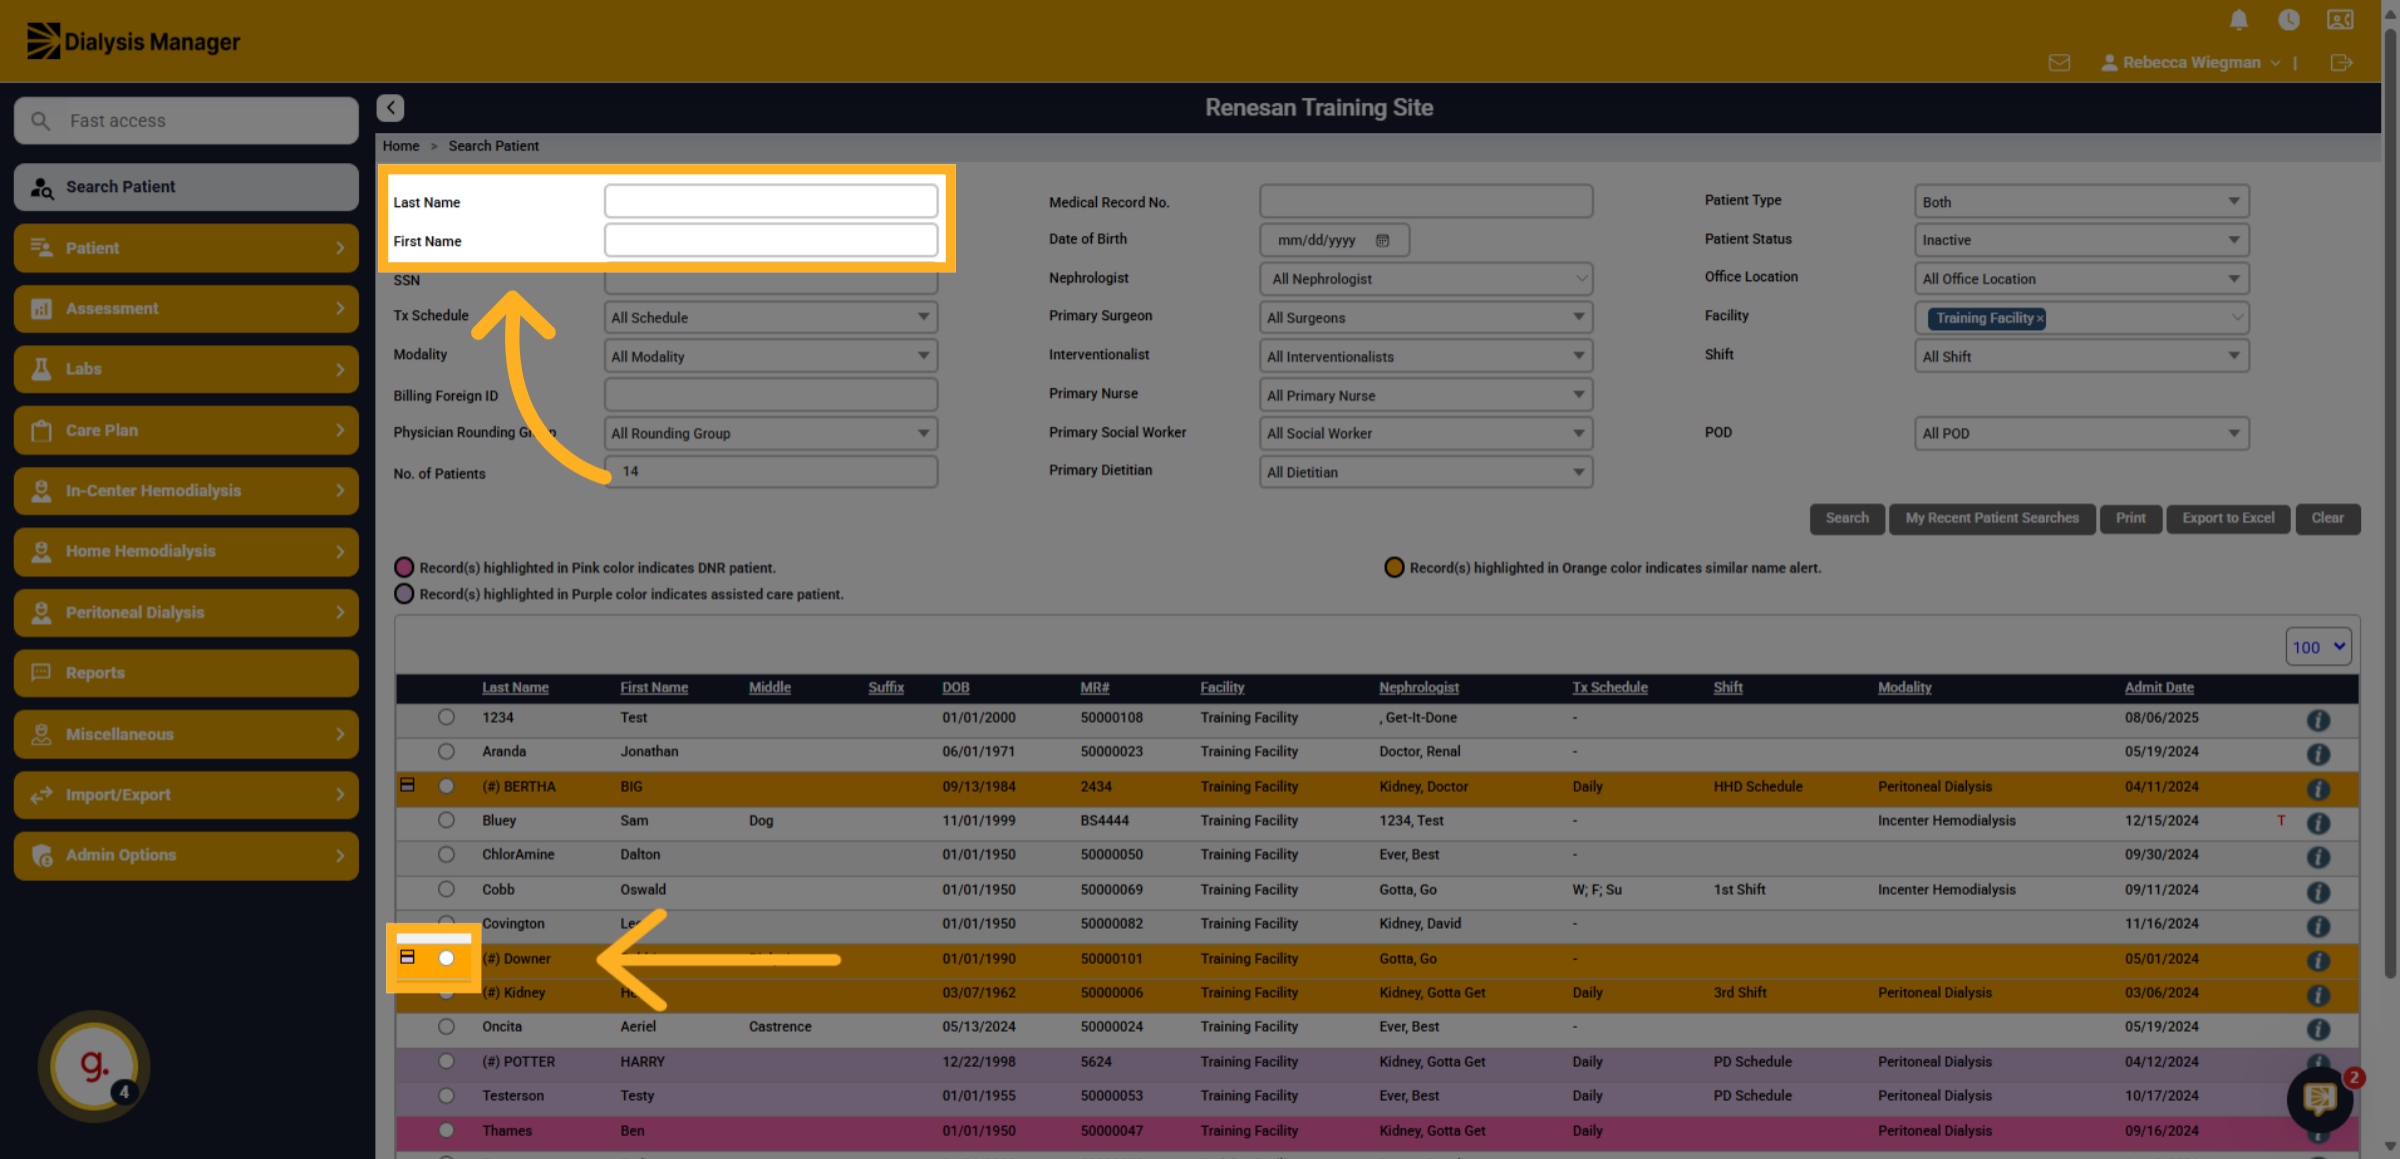The height and width of the screenshot is (1159, 2400).
Task: Collapse sidebar with the back chevron button
Action: [390, 108]
